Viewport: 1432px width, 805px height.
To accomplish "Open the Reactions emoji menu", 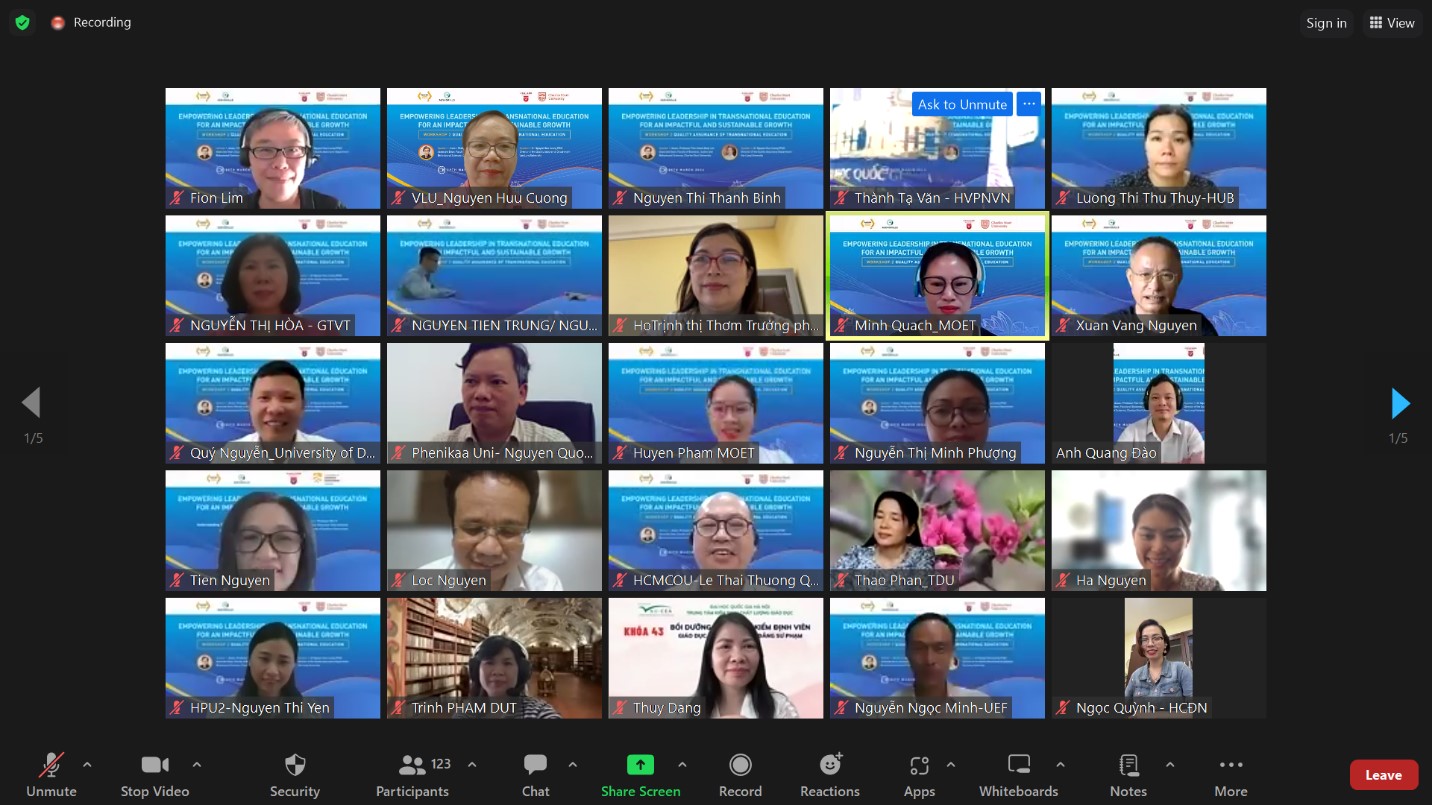I will coord(829,774).
